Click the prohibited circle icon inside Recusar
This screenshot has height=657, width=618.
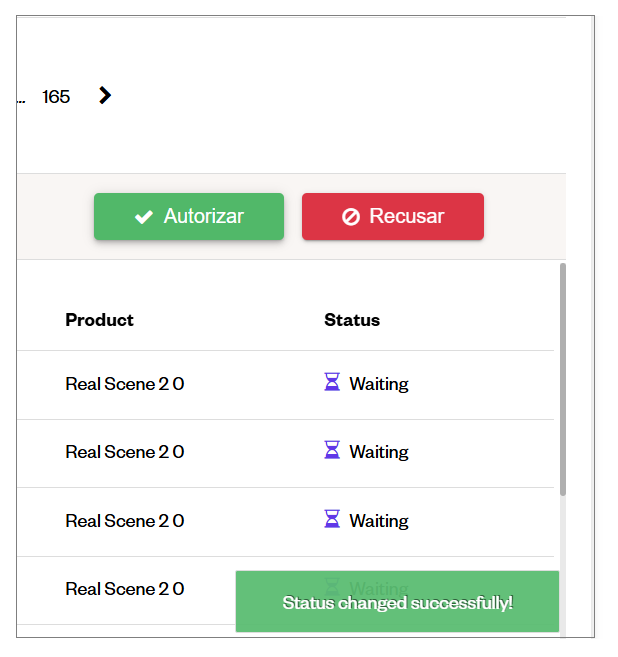click(351, 217)
